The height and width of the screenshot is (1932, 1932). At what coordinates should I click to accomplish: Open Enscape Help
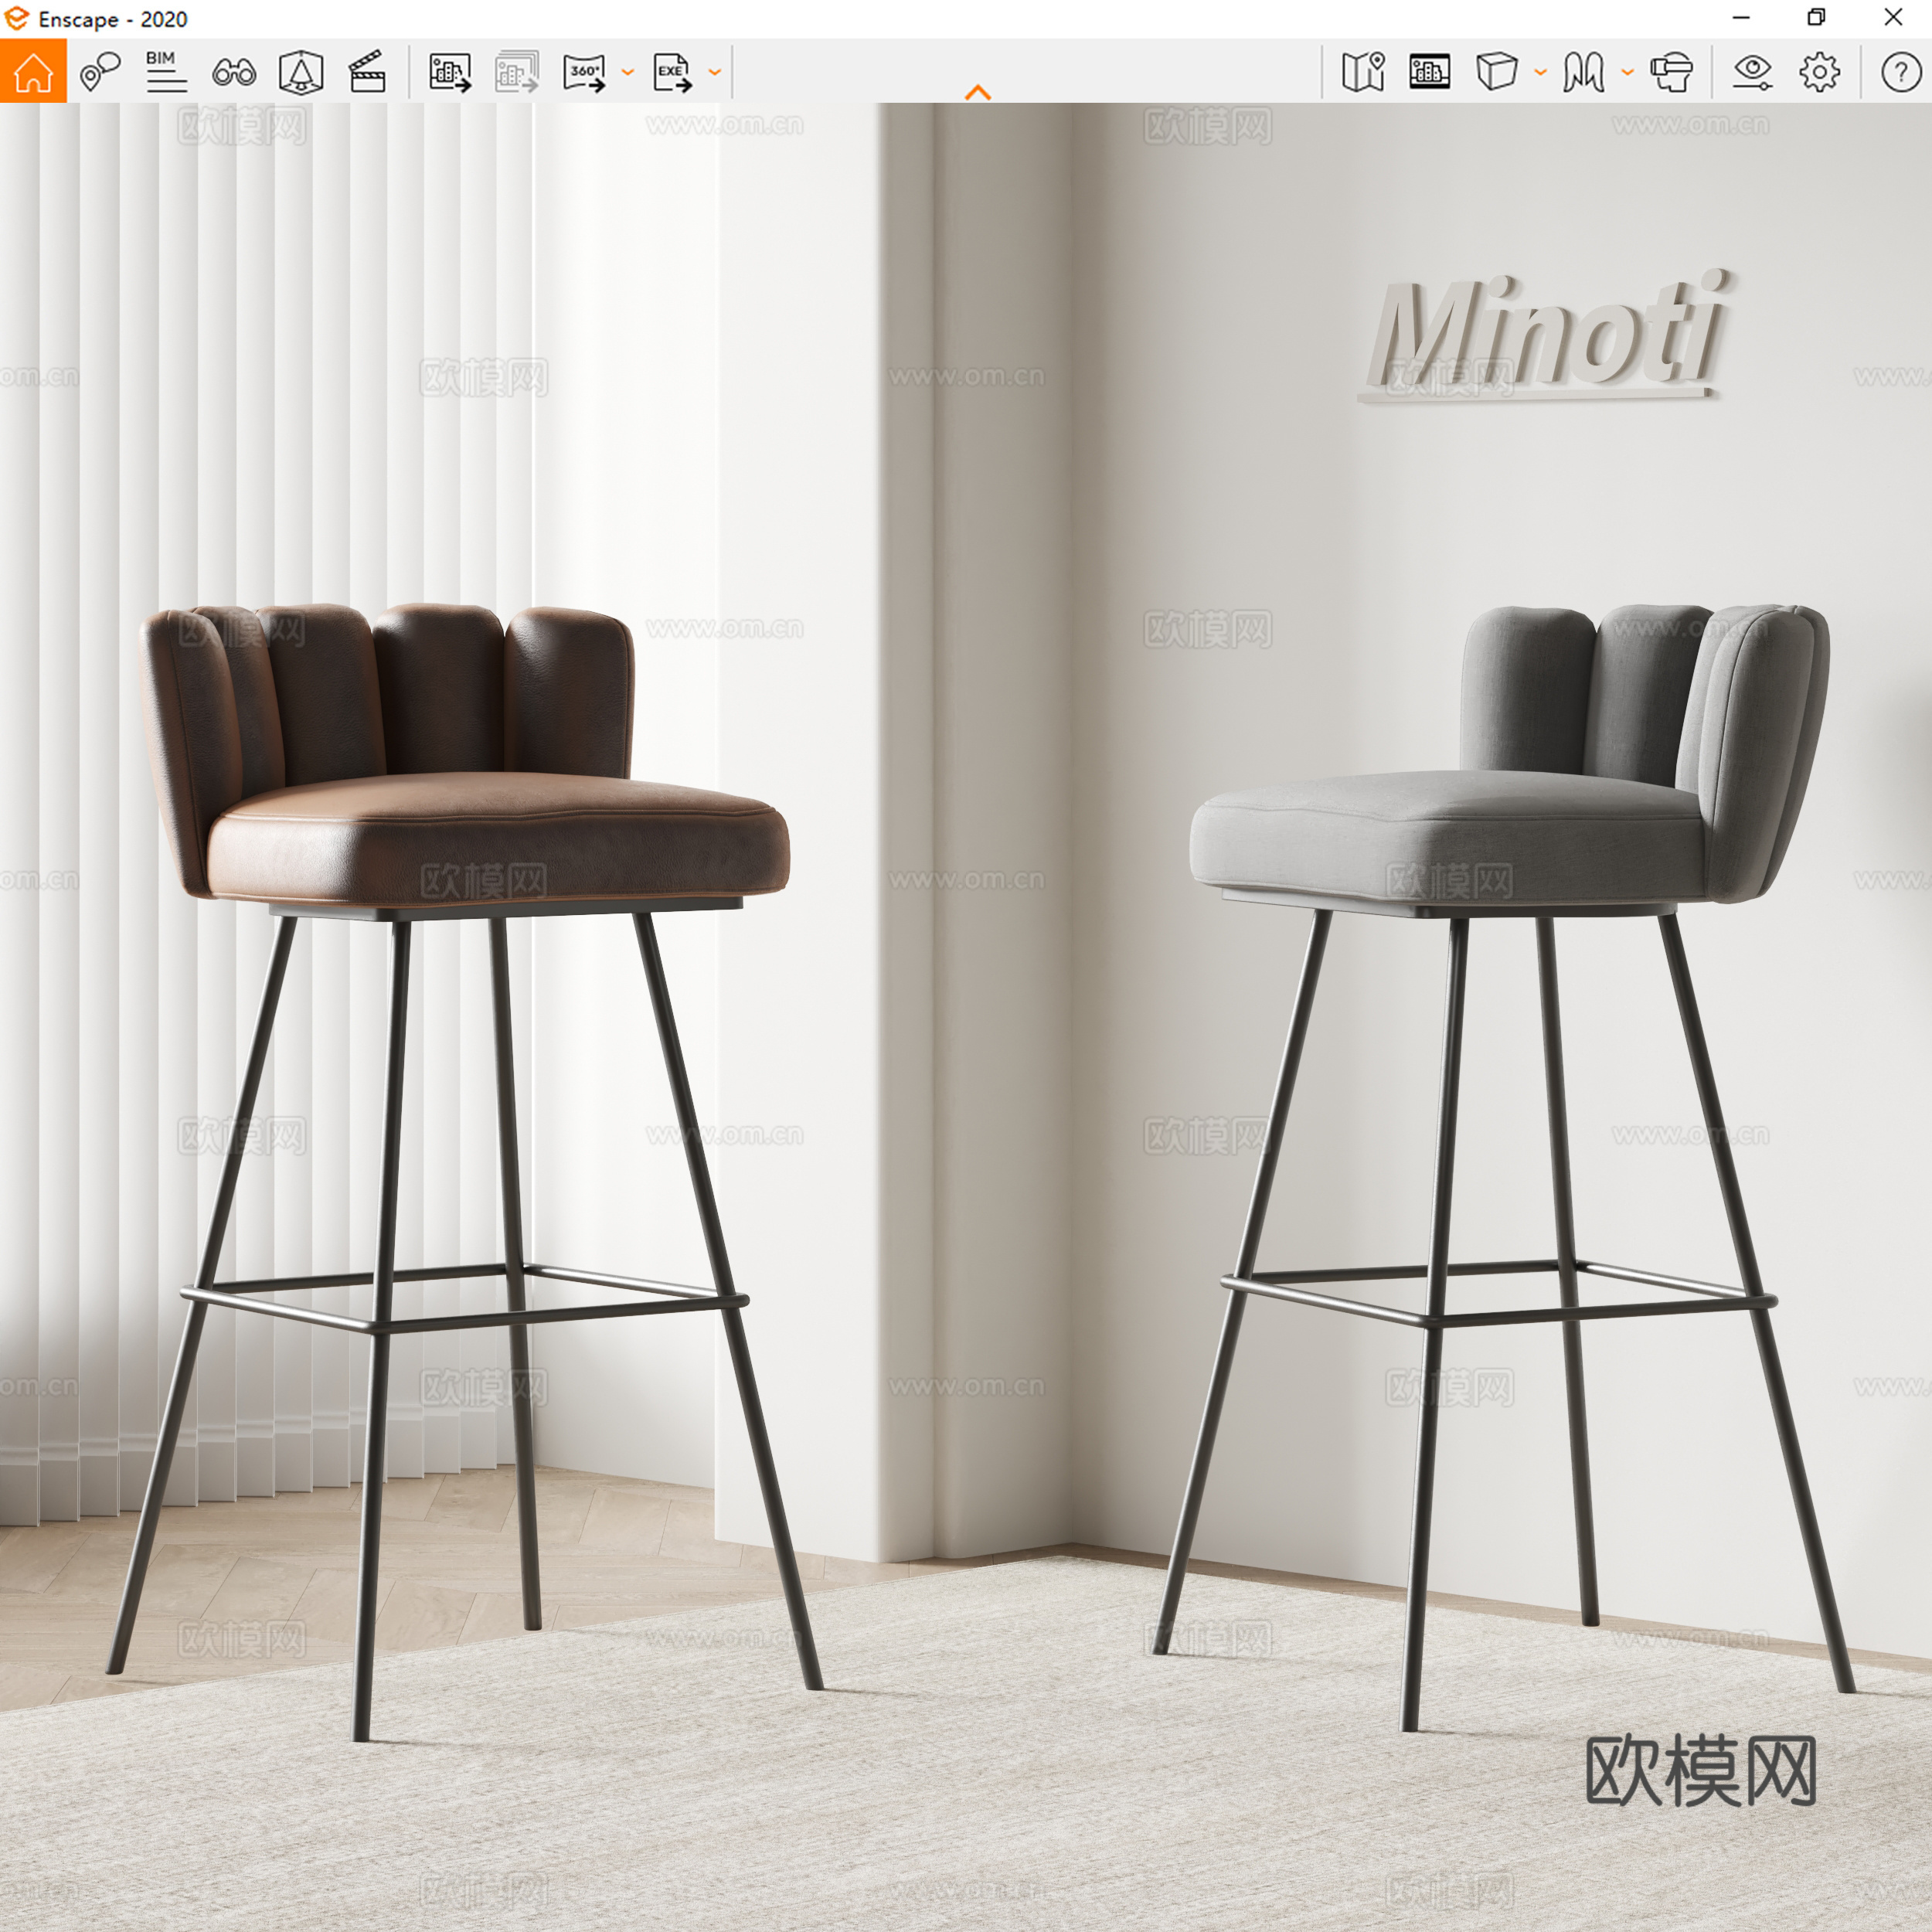[1893, 71]
